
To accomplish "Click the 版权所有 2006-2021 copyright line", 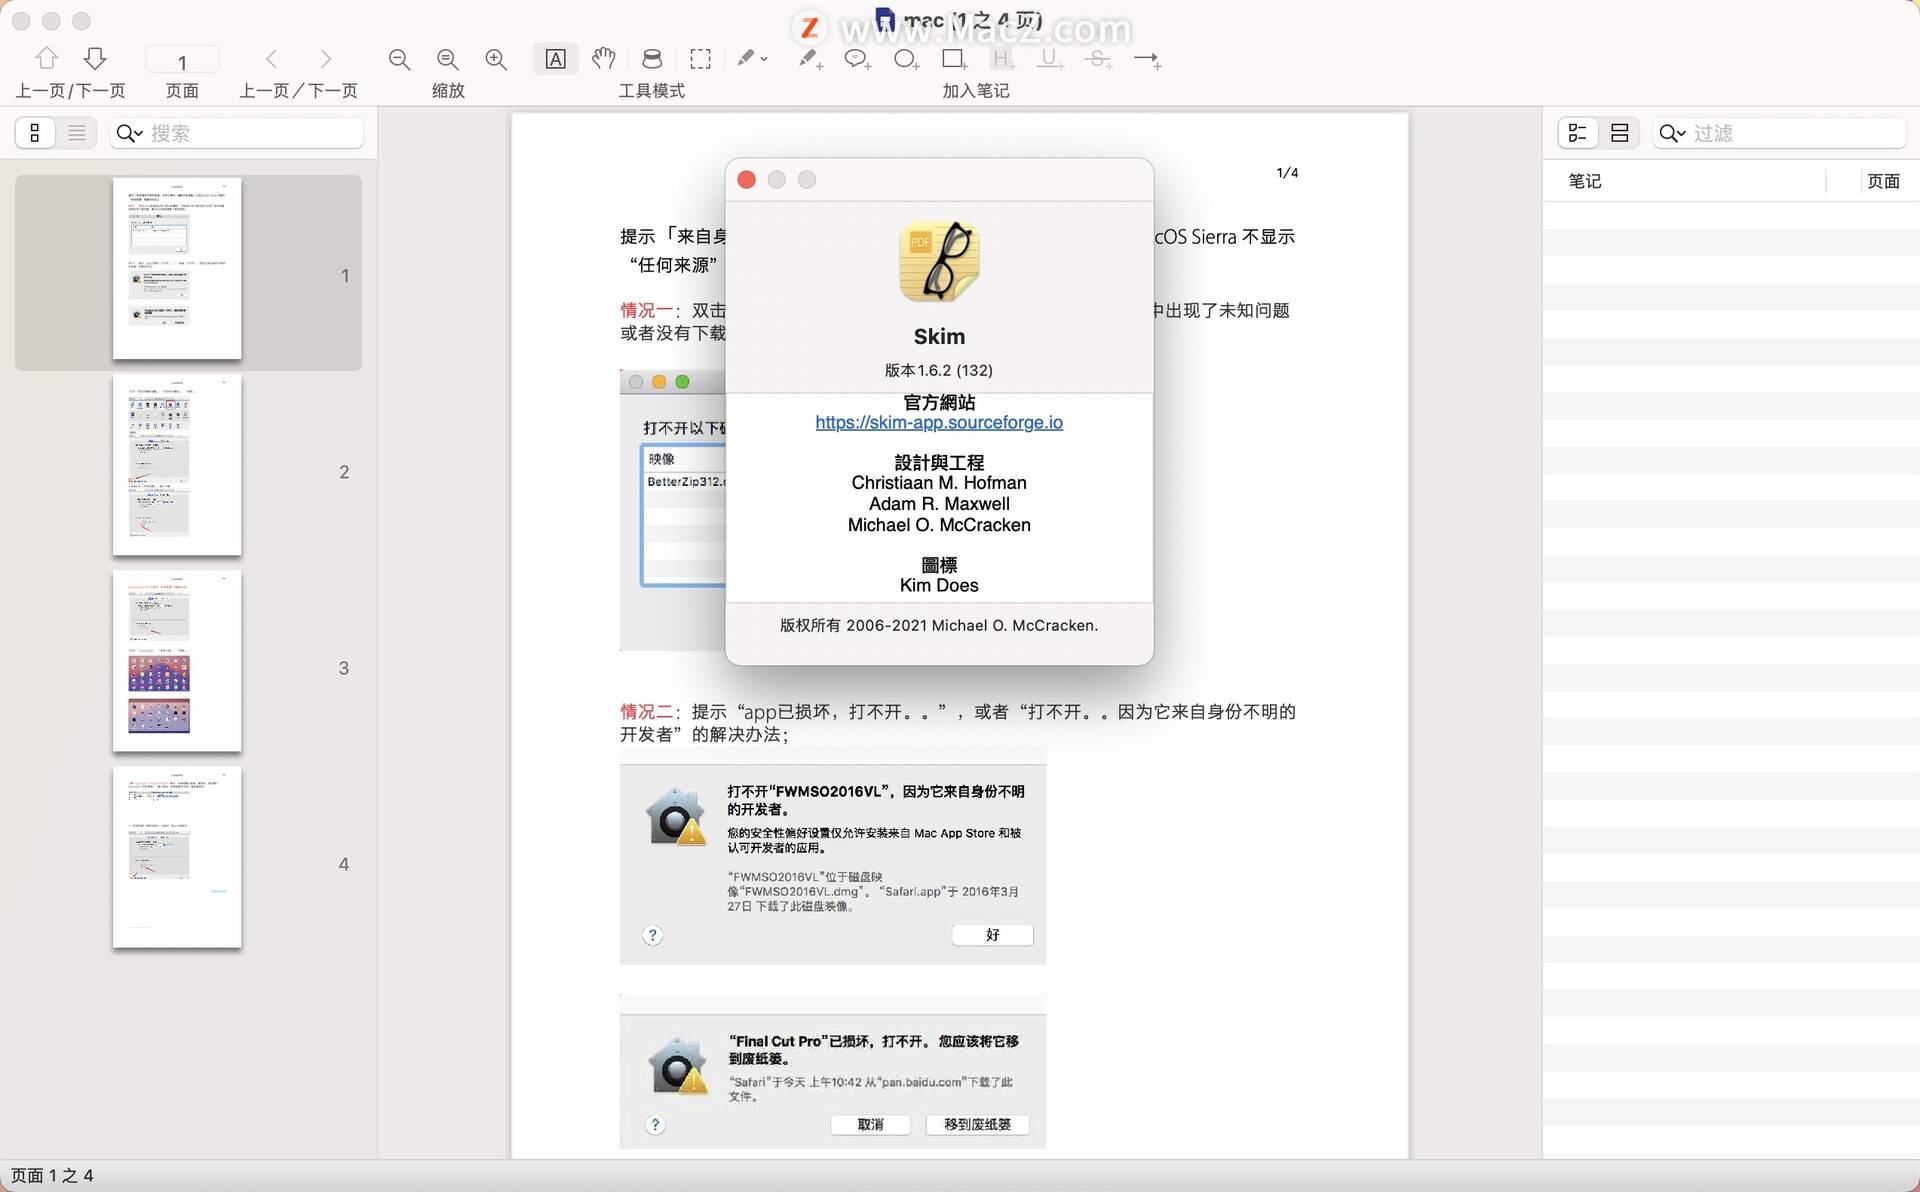I will (x=939, y=625).
